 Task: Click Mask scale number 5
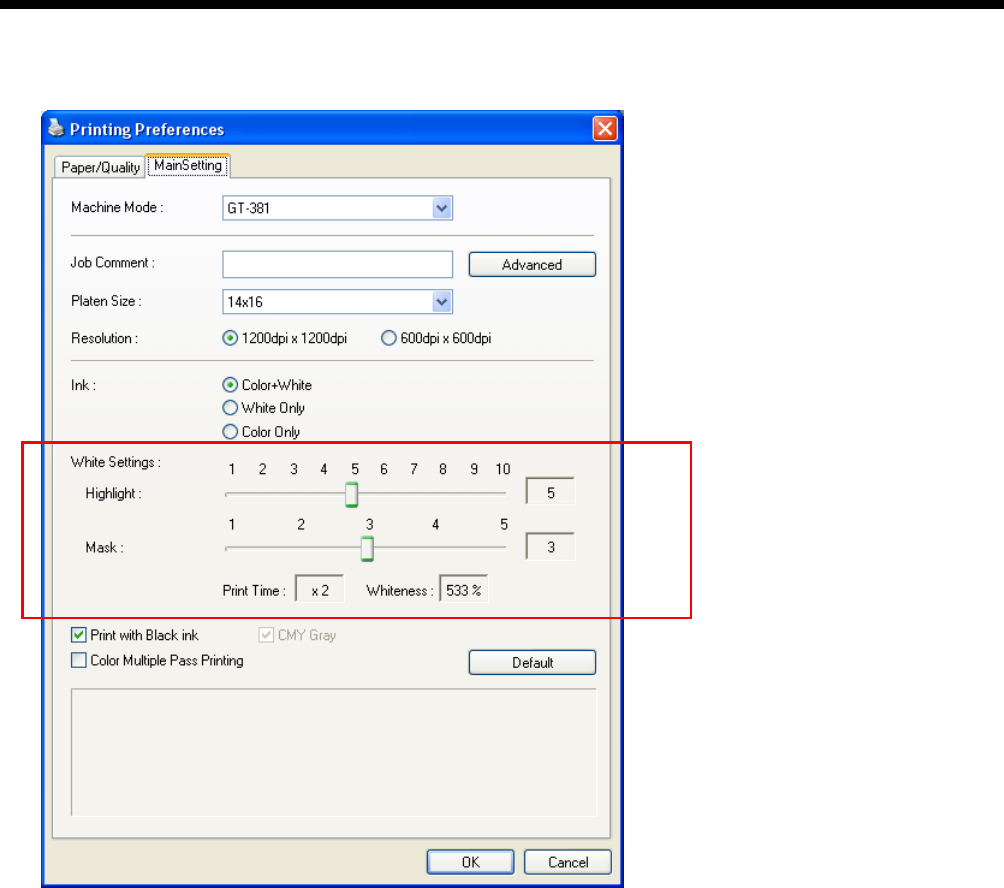click(504, 525)
